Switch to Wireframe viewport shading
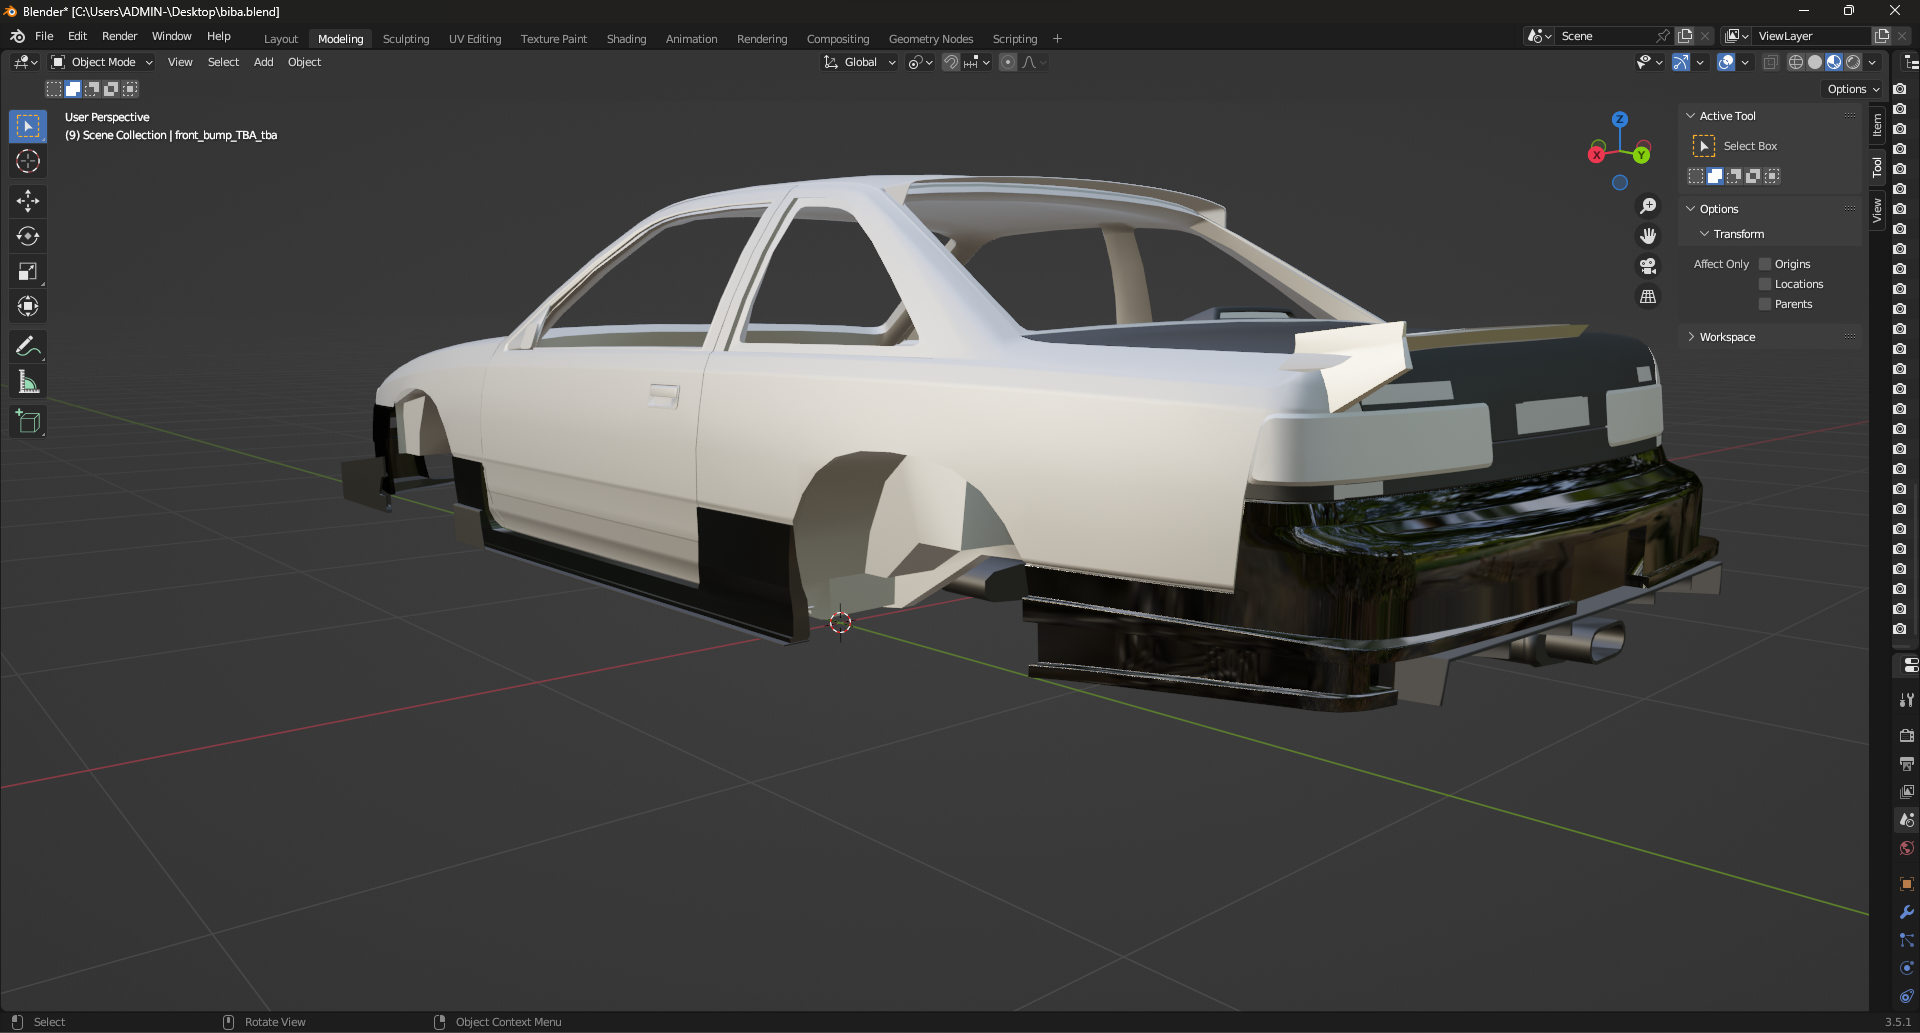 [x=1796, y=62]
